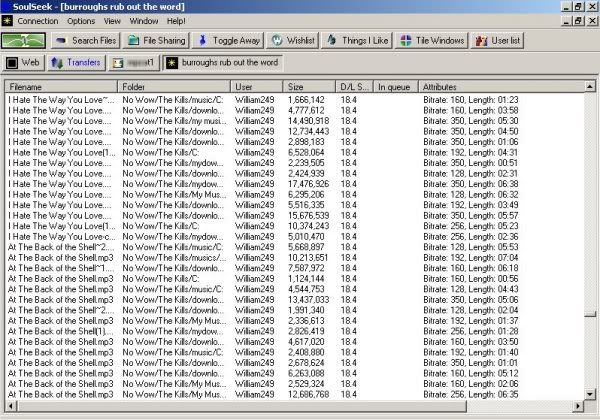Switch to the Transfers tab

(77, 63)
